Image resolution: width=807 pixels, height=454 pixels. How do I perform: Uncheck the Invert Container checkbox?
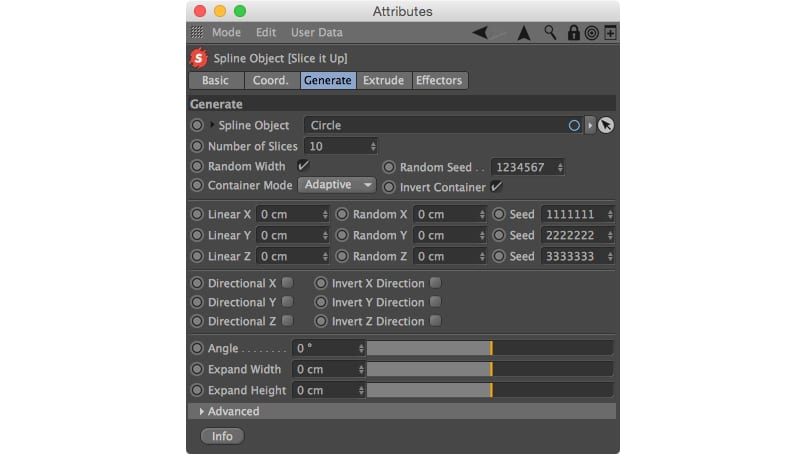[496, 186]
